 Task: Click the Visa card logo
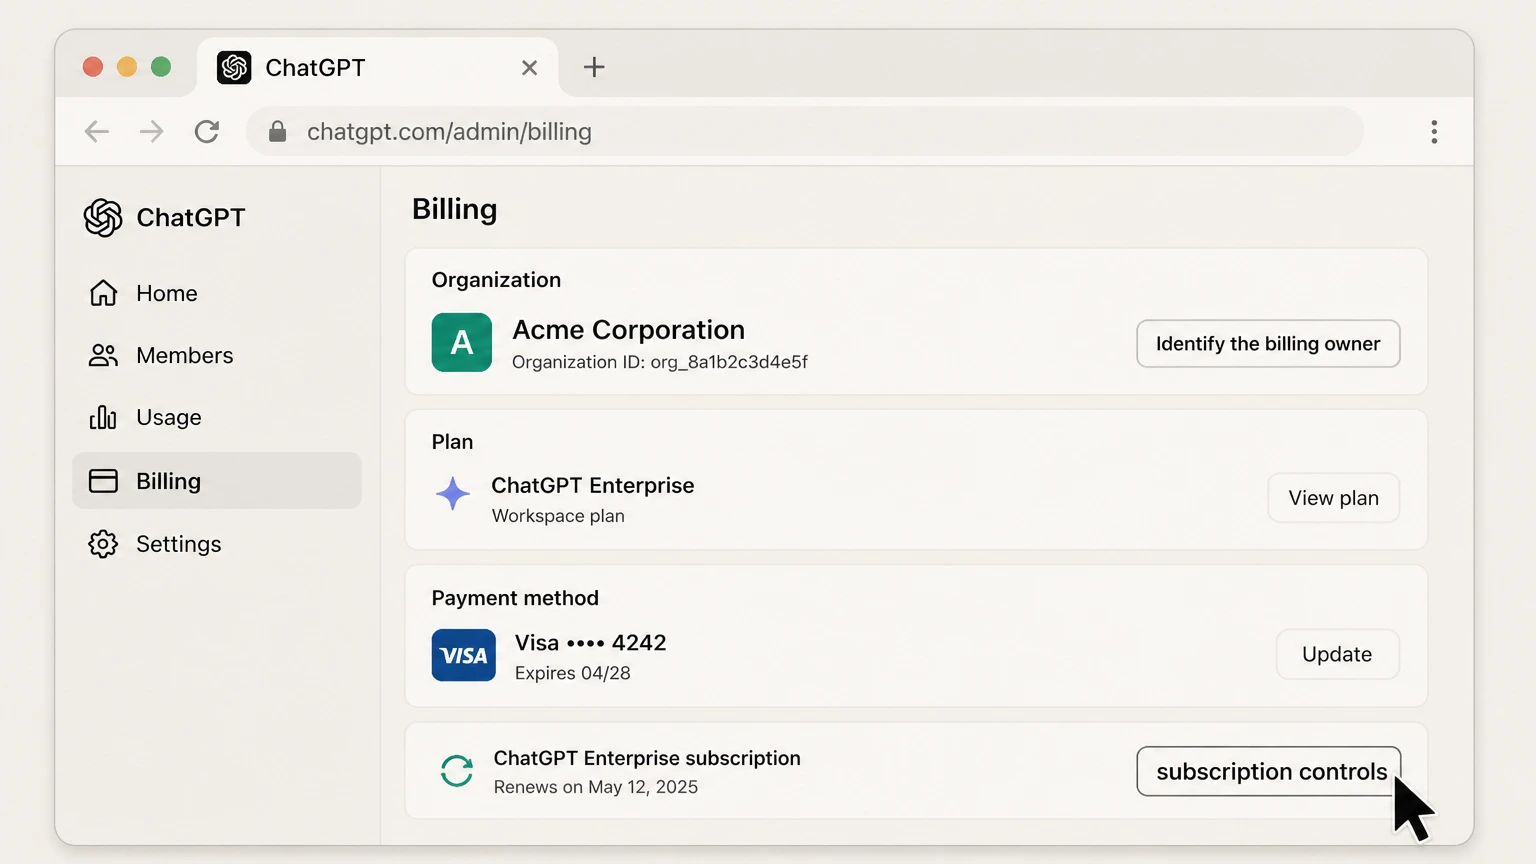pyautogui.click(x=464, y=655)
